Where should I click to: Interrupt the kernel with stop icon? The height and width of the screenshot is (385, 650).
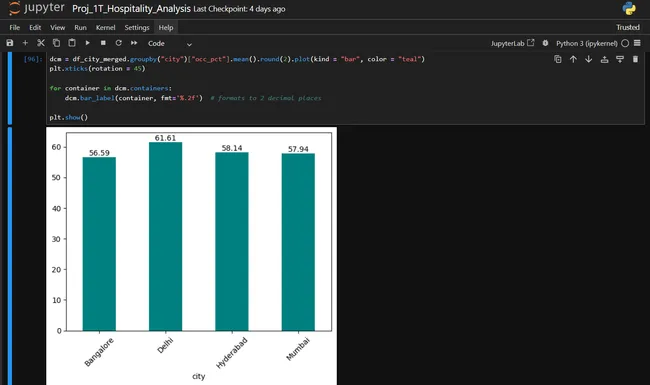click(x=103, y=43)
